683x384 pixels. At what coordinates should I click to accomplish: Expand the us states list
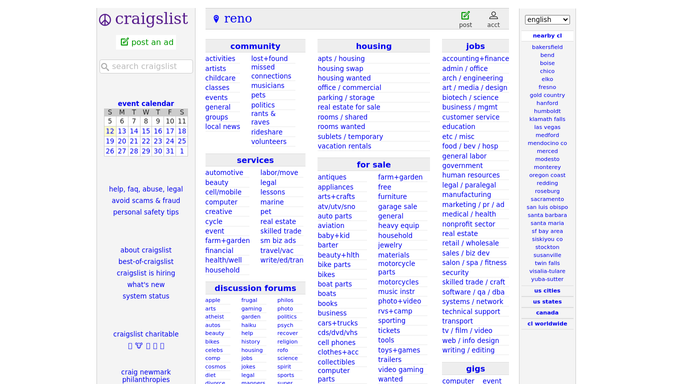(547, 302)
